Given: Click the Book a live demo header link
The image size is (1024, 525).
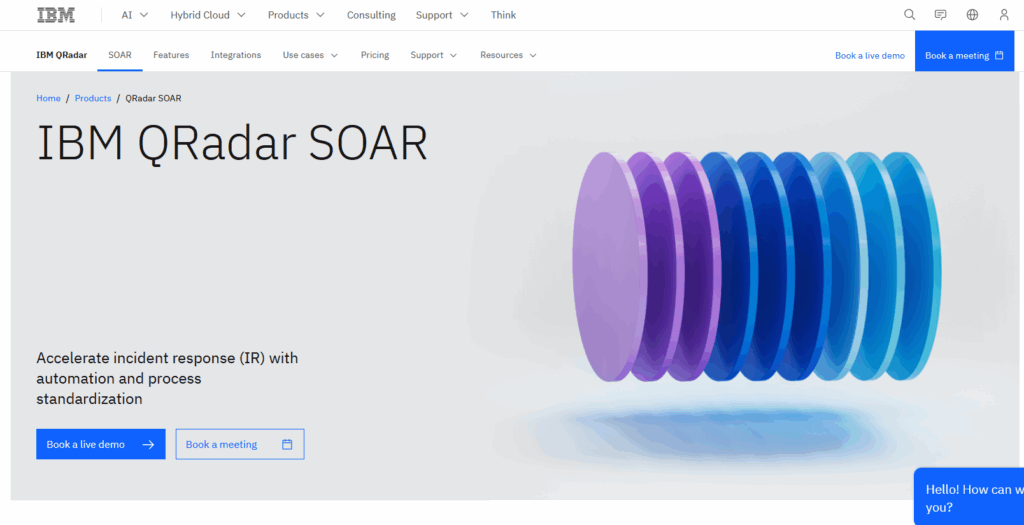Looking at the screenshot, I should [869, 56].
